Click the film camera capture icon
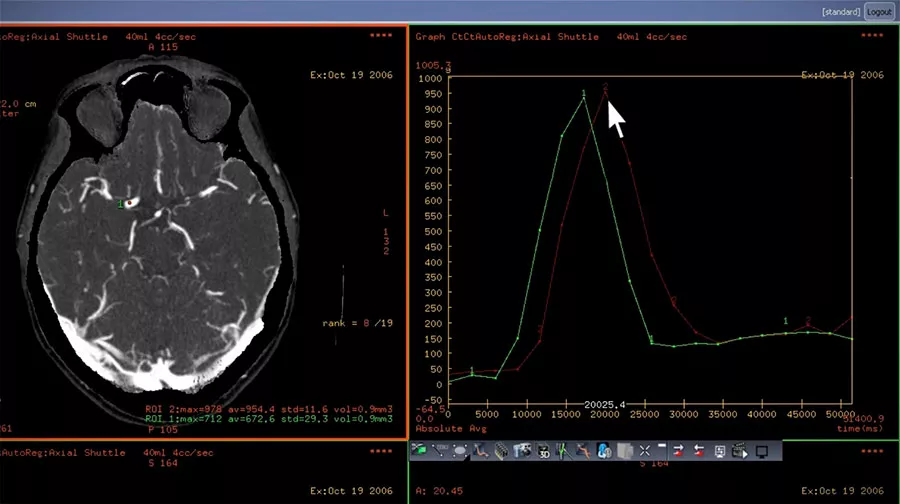The height and width of the screenshot is (504, 900). (522, 451)
